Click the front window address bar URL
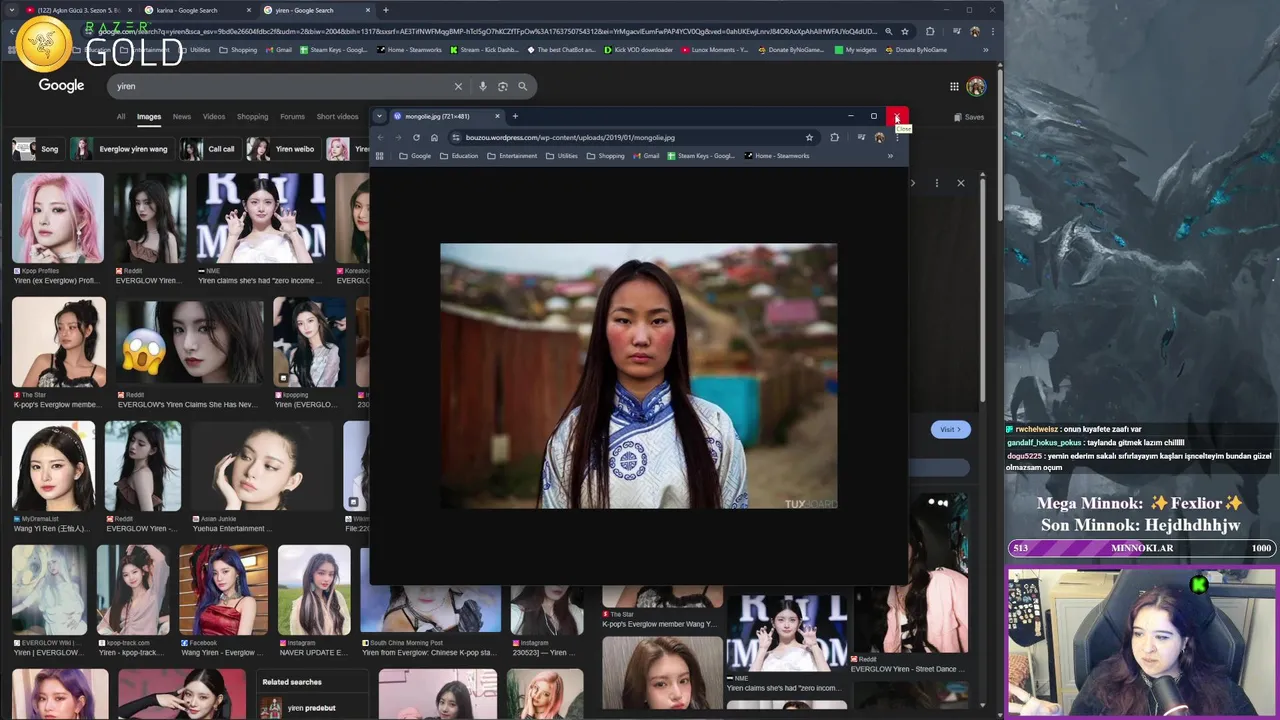This screenshot has height=720, width=1280. (x=570, y=137)
